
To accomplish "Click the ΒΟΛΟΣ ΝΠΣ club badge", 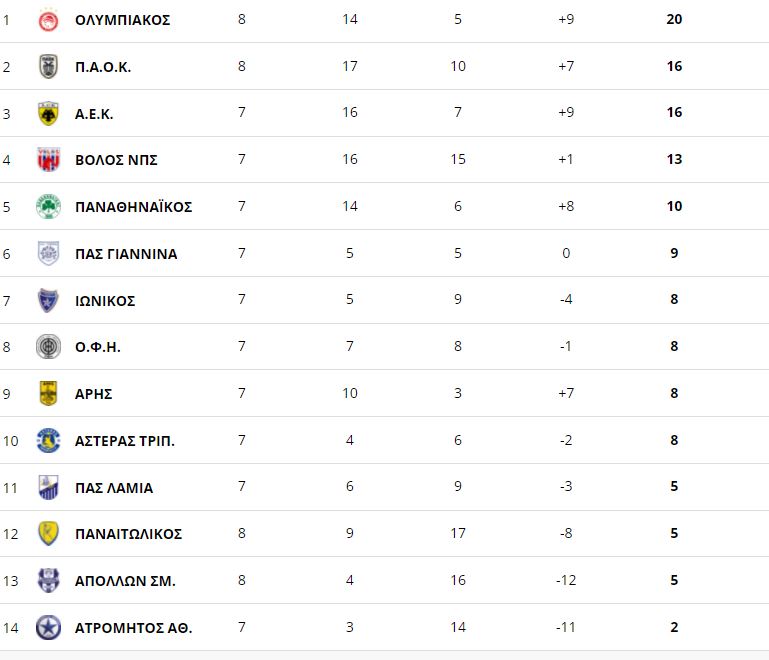I will click(48, 160).
